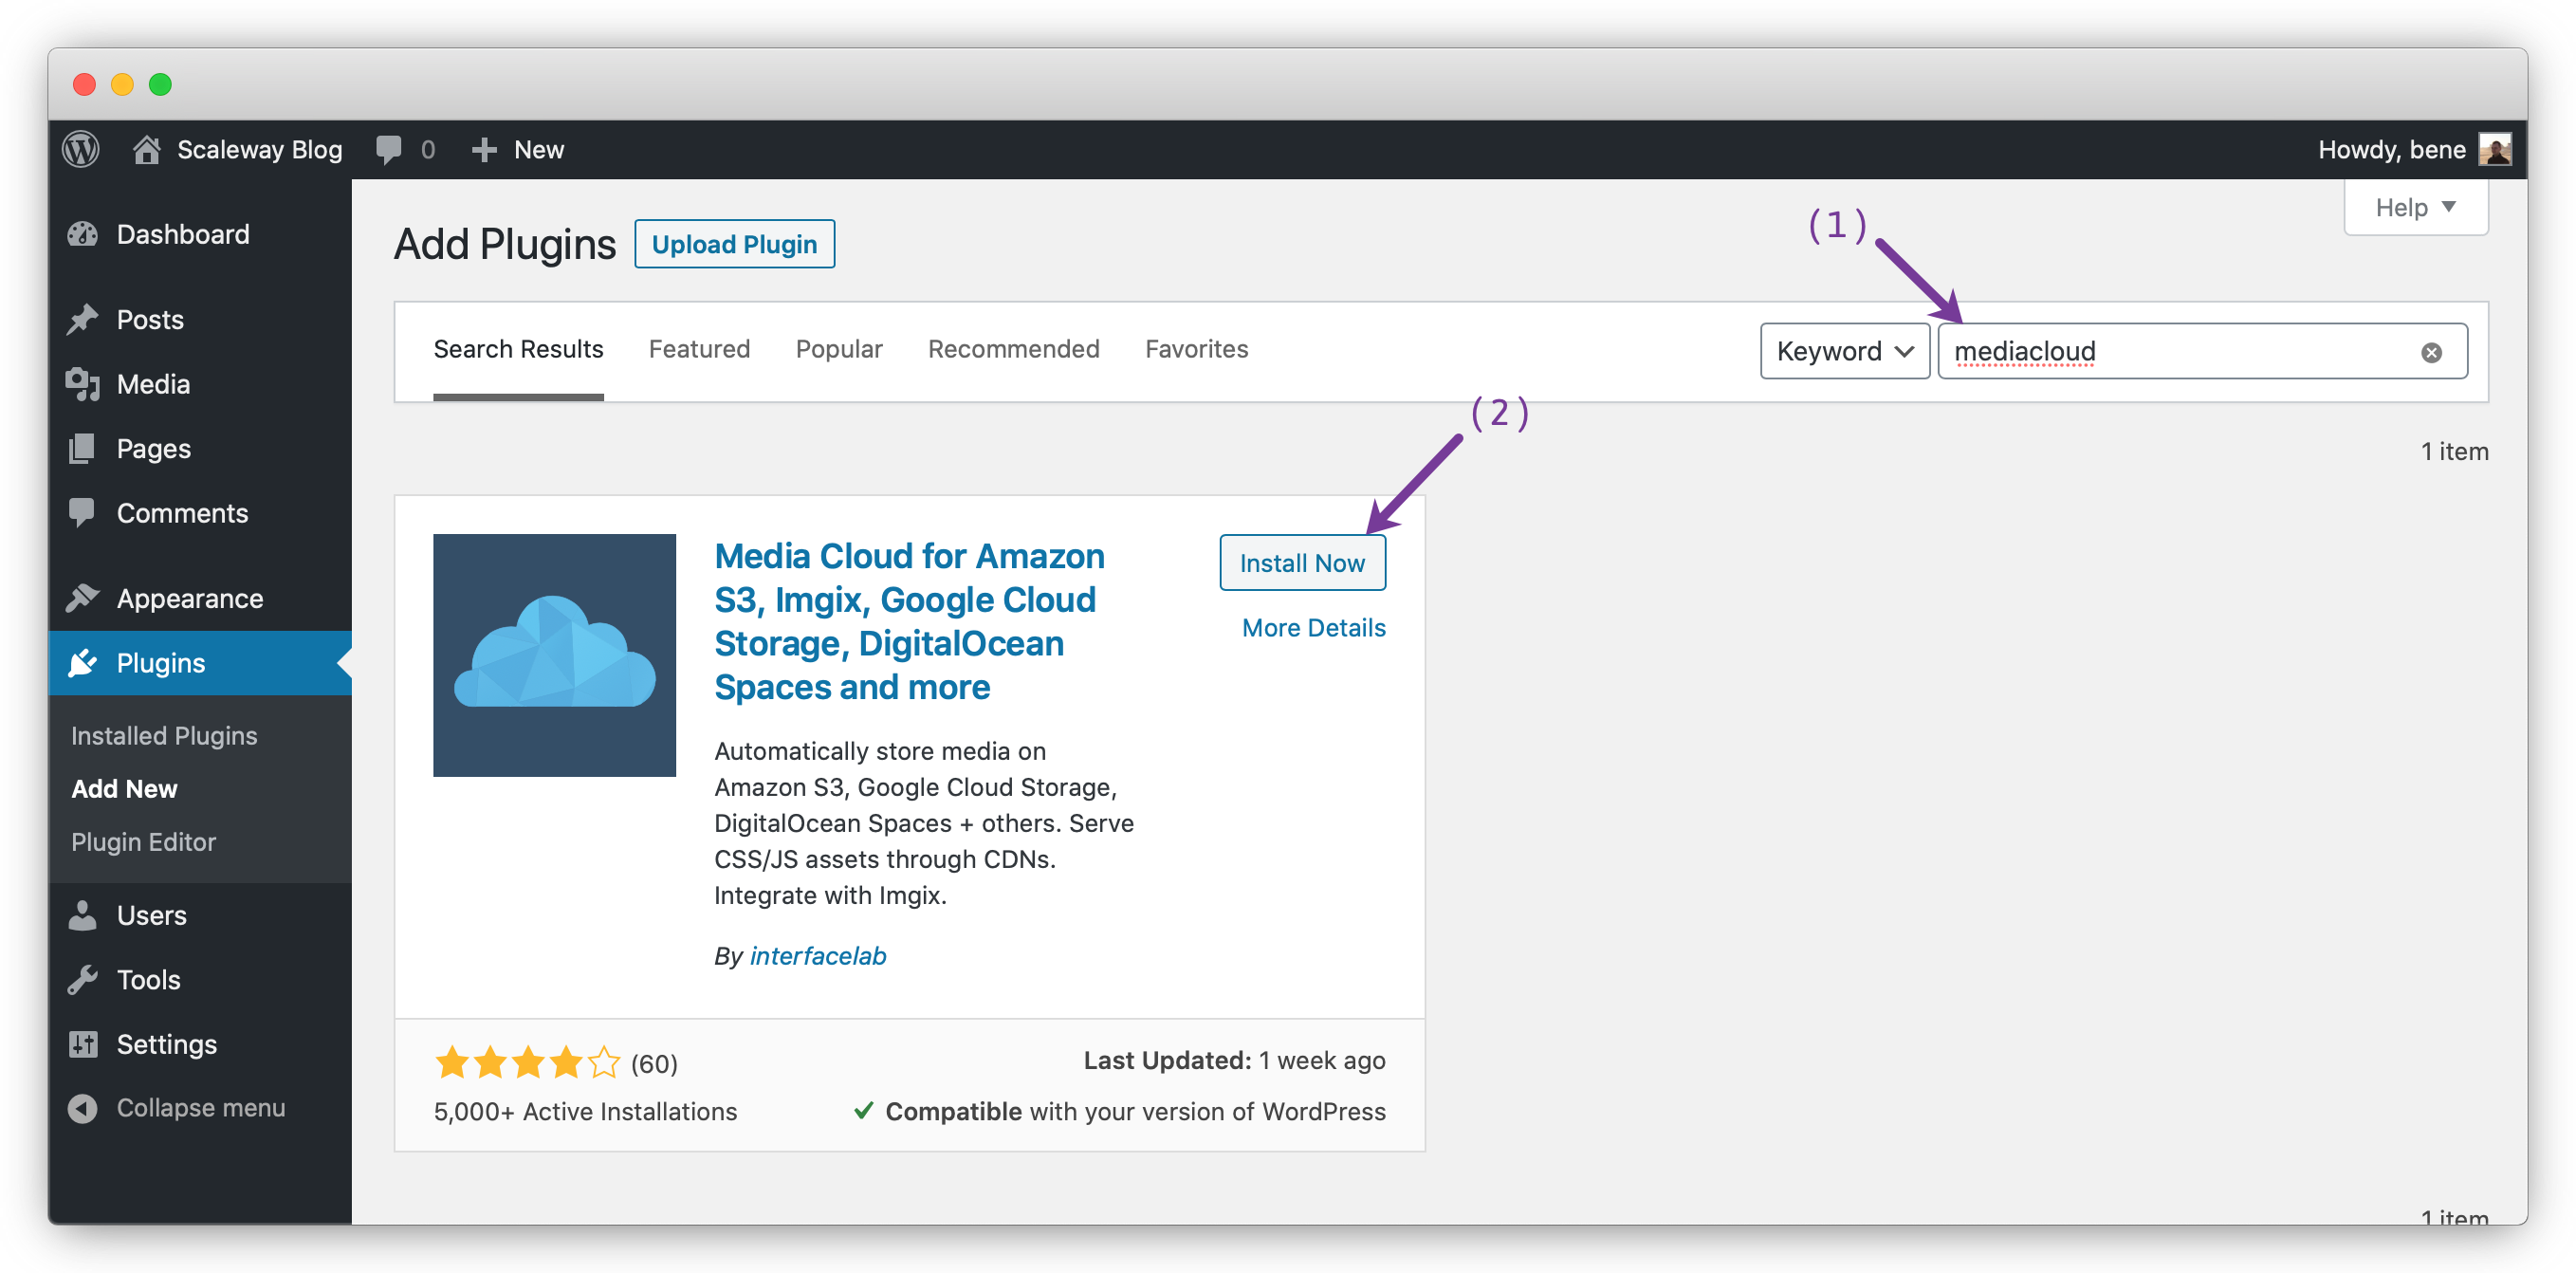Open the Settings menu item
The image size is (2576, 1273).
(166, 1043)
